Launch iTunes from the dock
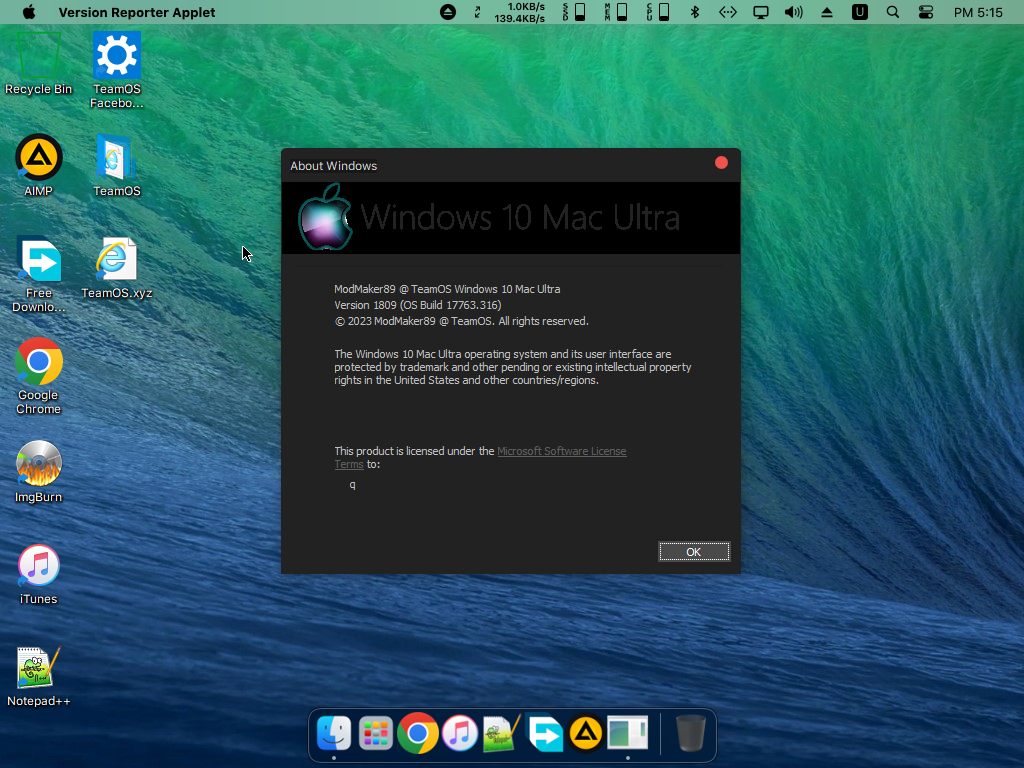 pyautogui.click(x=460, y=733)
